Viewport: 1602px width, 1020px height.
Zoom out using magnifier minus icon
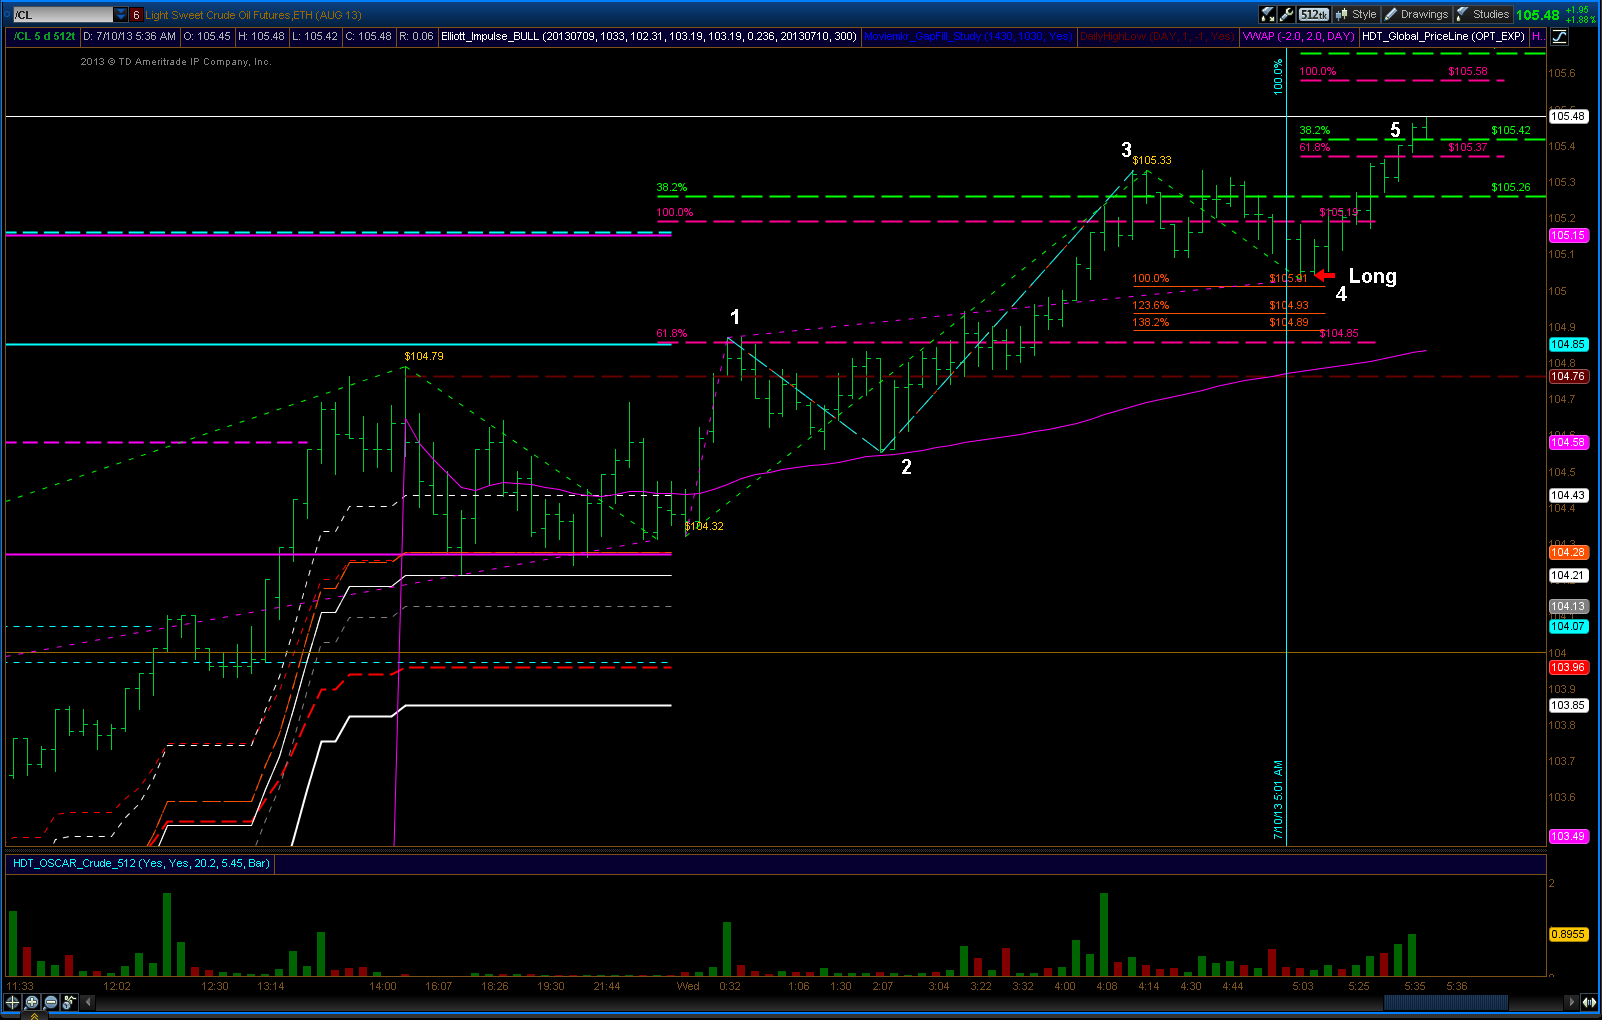click(x=50, y=1001)
